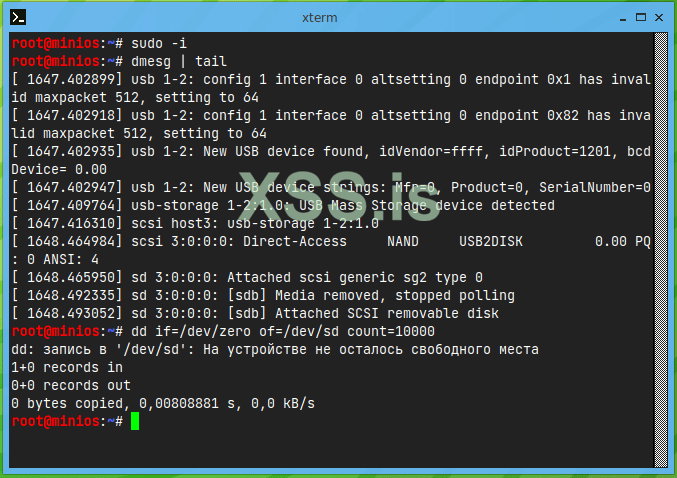This screenshot has width=677, height=478.
Task: Click '[sdb] Media removed, stopped polling' line
Action: pyautogui.click(x=263, y=295)
